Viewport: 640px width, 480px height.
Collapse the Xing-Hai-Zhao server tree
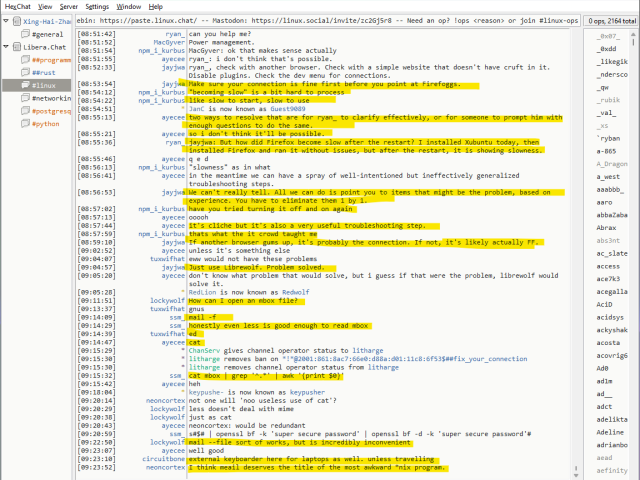click(x=6, y=20)
